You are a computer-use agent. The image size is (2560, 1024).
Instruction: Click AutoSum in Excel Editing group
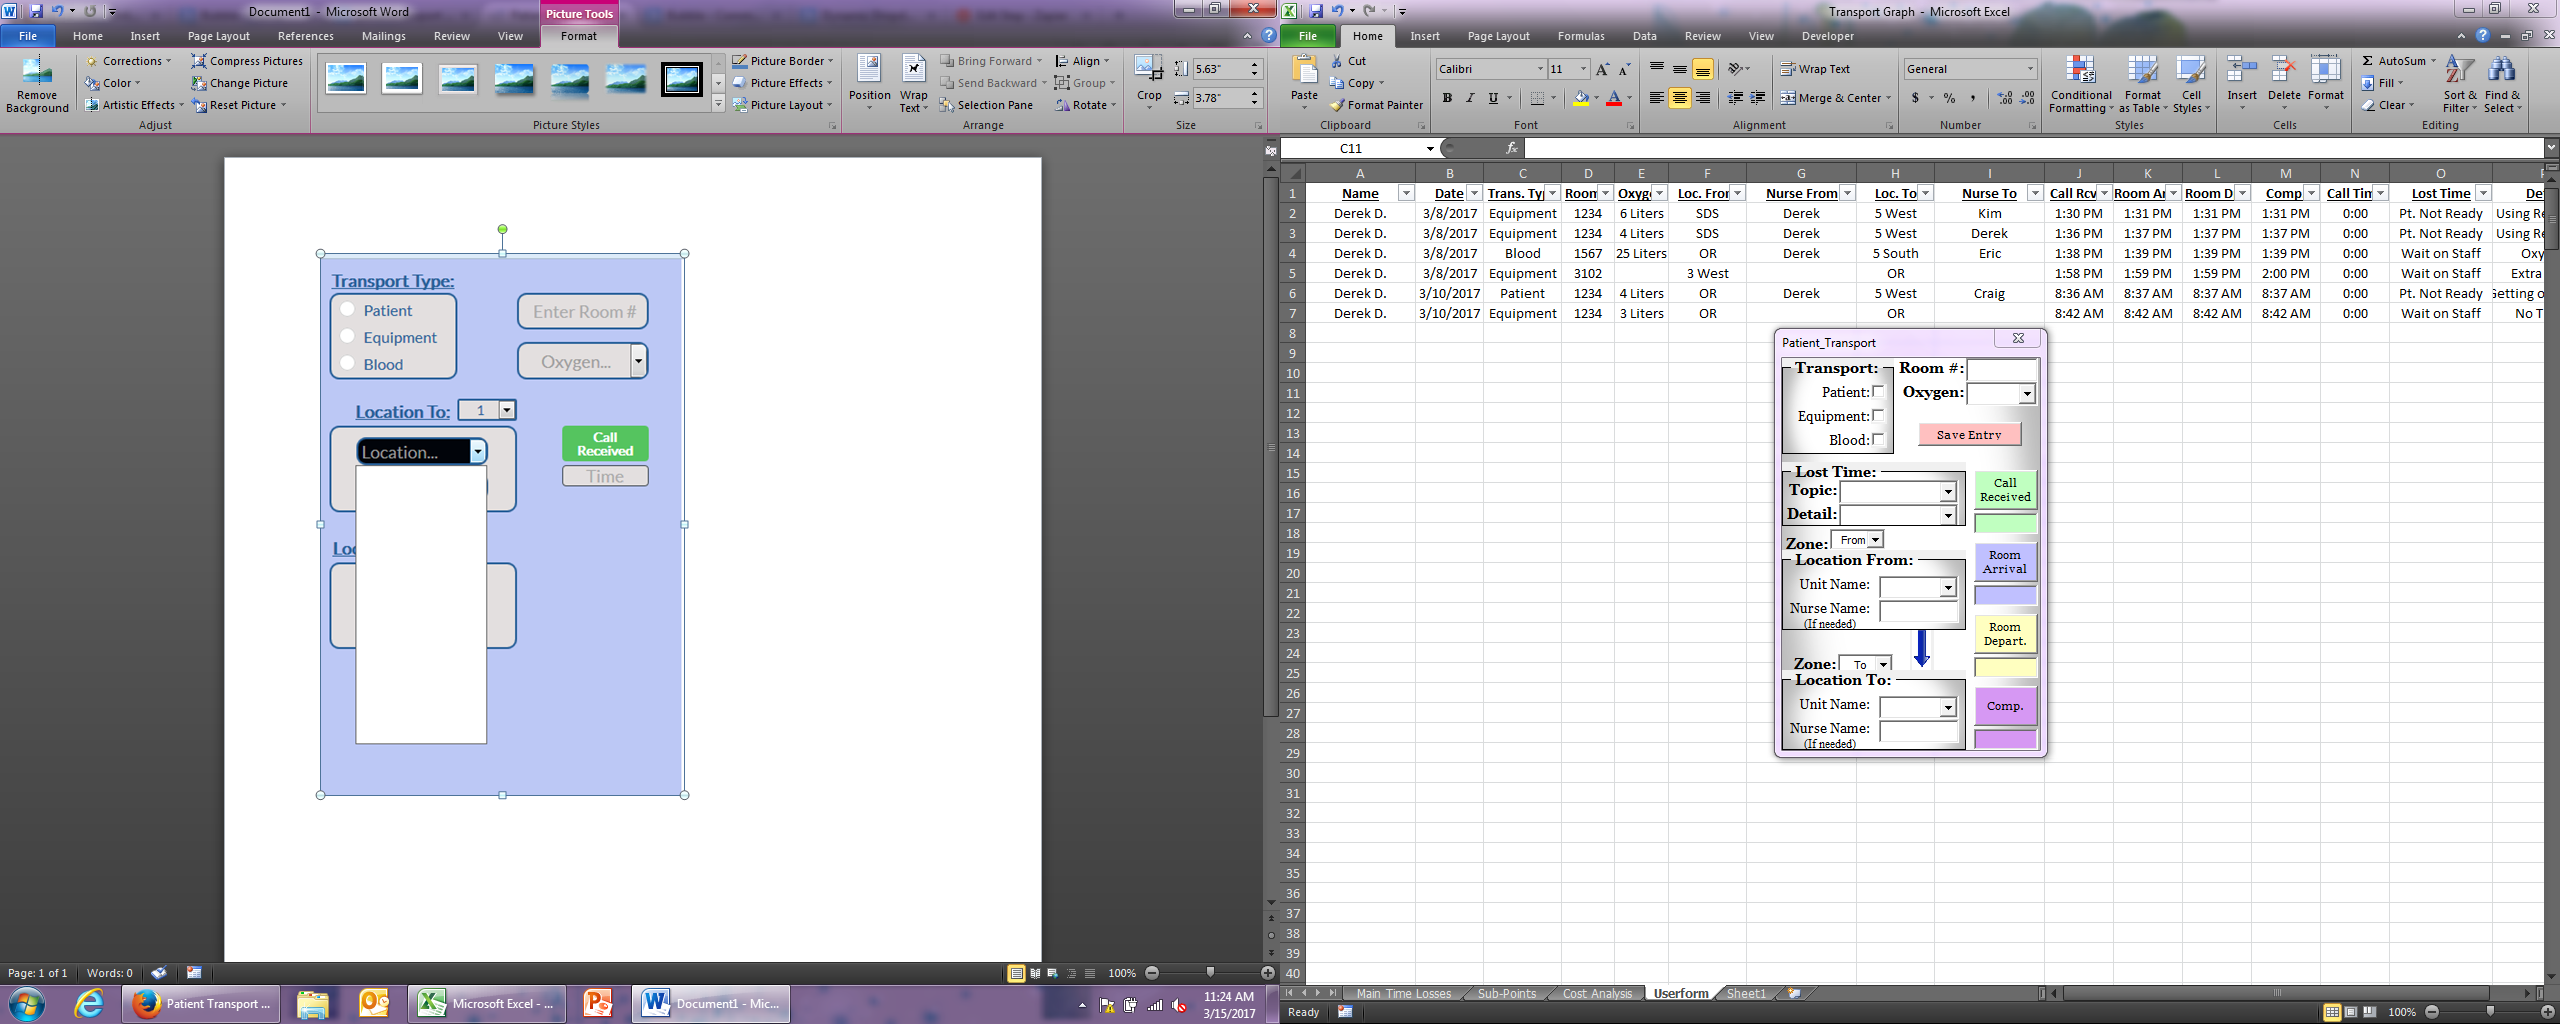(x=2397, y=61)
